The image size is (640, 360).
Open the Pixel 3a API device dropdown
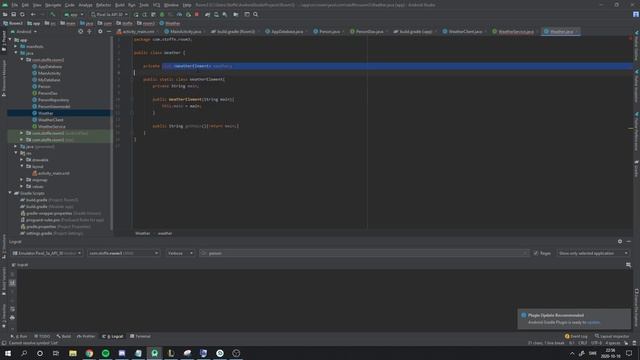[109, 14]
